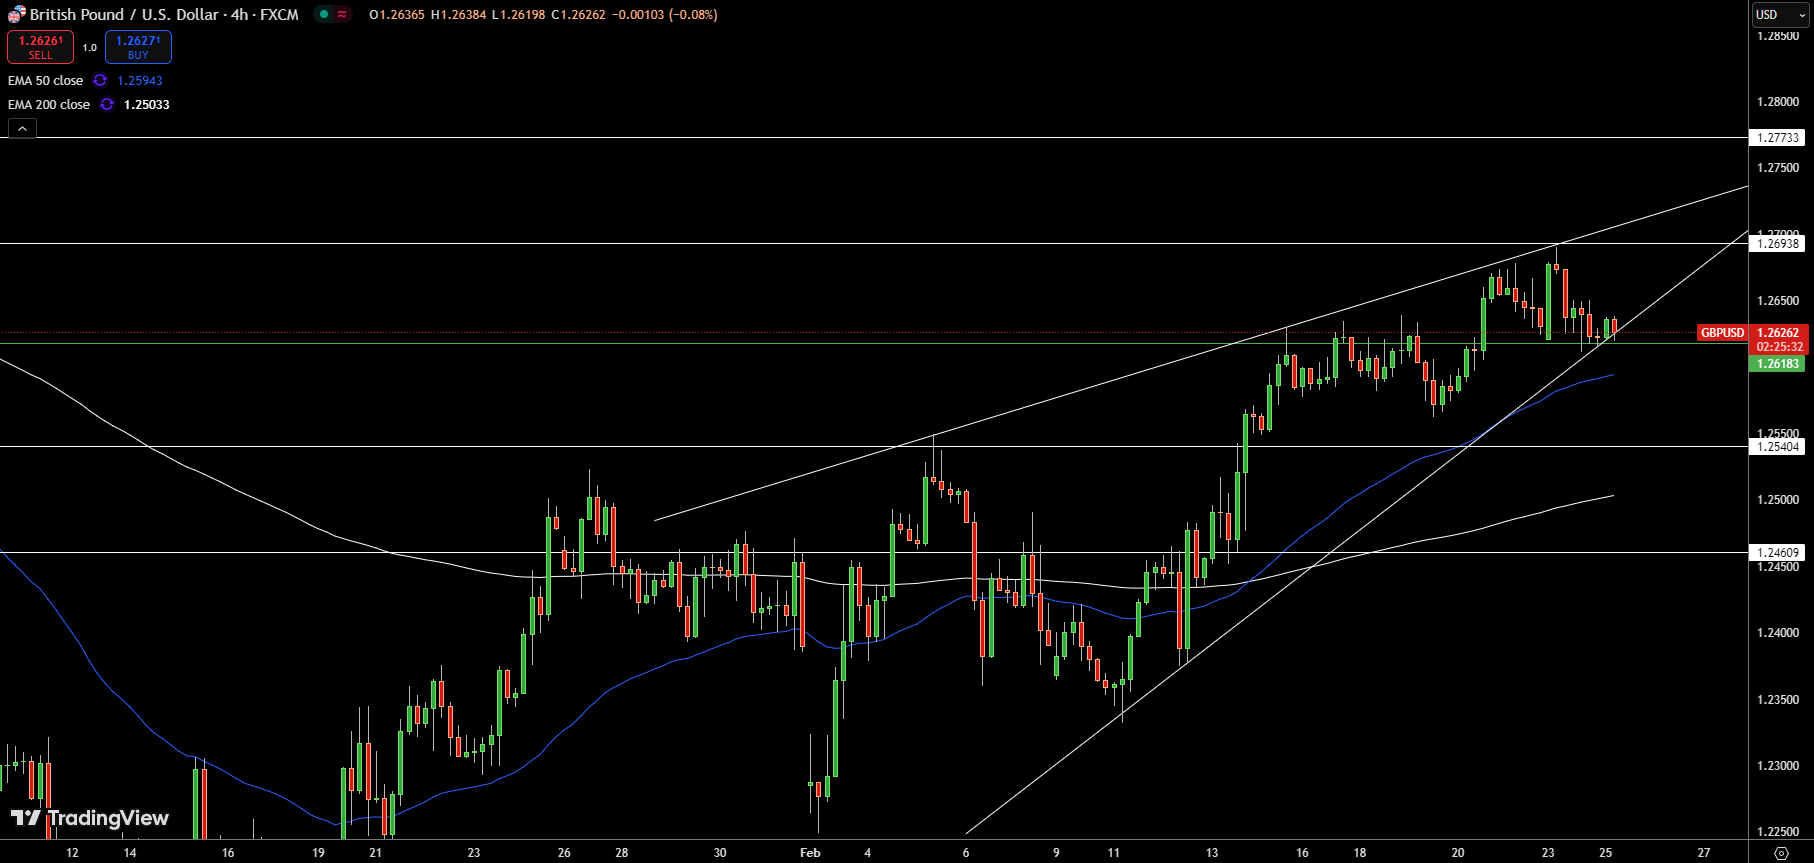
Task: Click the 1.23000 price axis tick
Action: (x=1778, y=766)
